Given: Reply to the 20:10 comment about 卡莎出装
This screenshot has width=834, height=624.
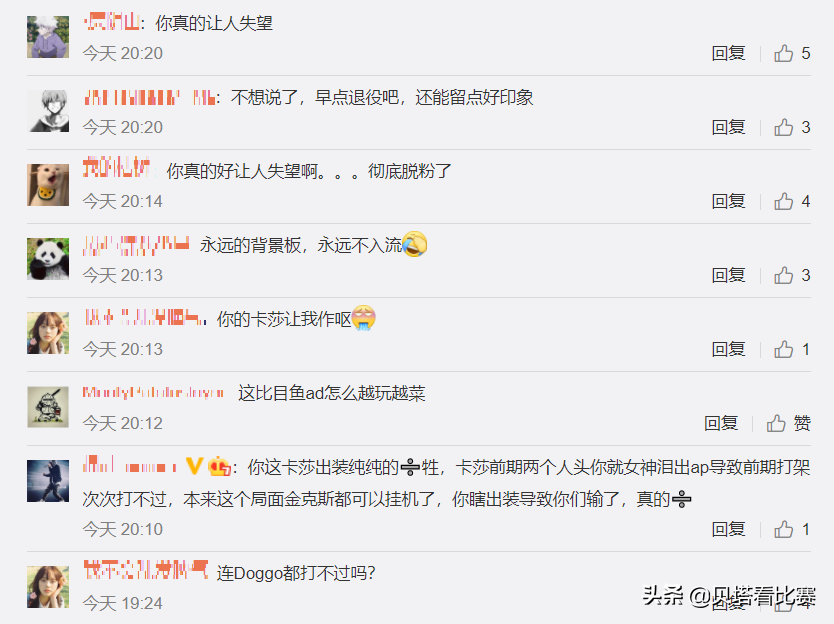Looking at the screenshot, I should click(x=728, y=529).
